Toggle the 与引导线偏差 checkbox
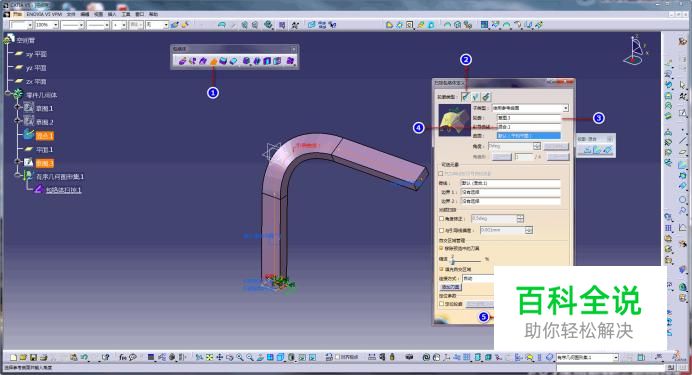Image resolution: width=692 pixels, height=375 pixels. pos(442,230)
